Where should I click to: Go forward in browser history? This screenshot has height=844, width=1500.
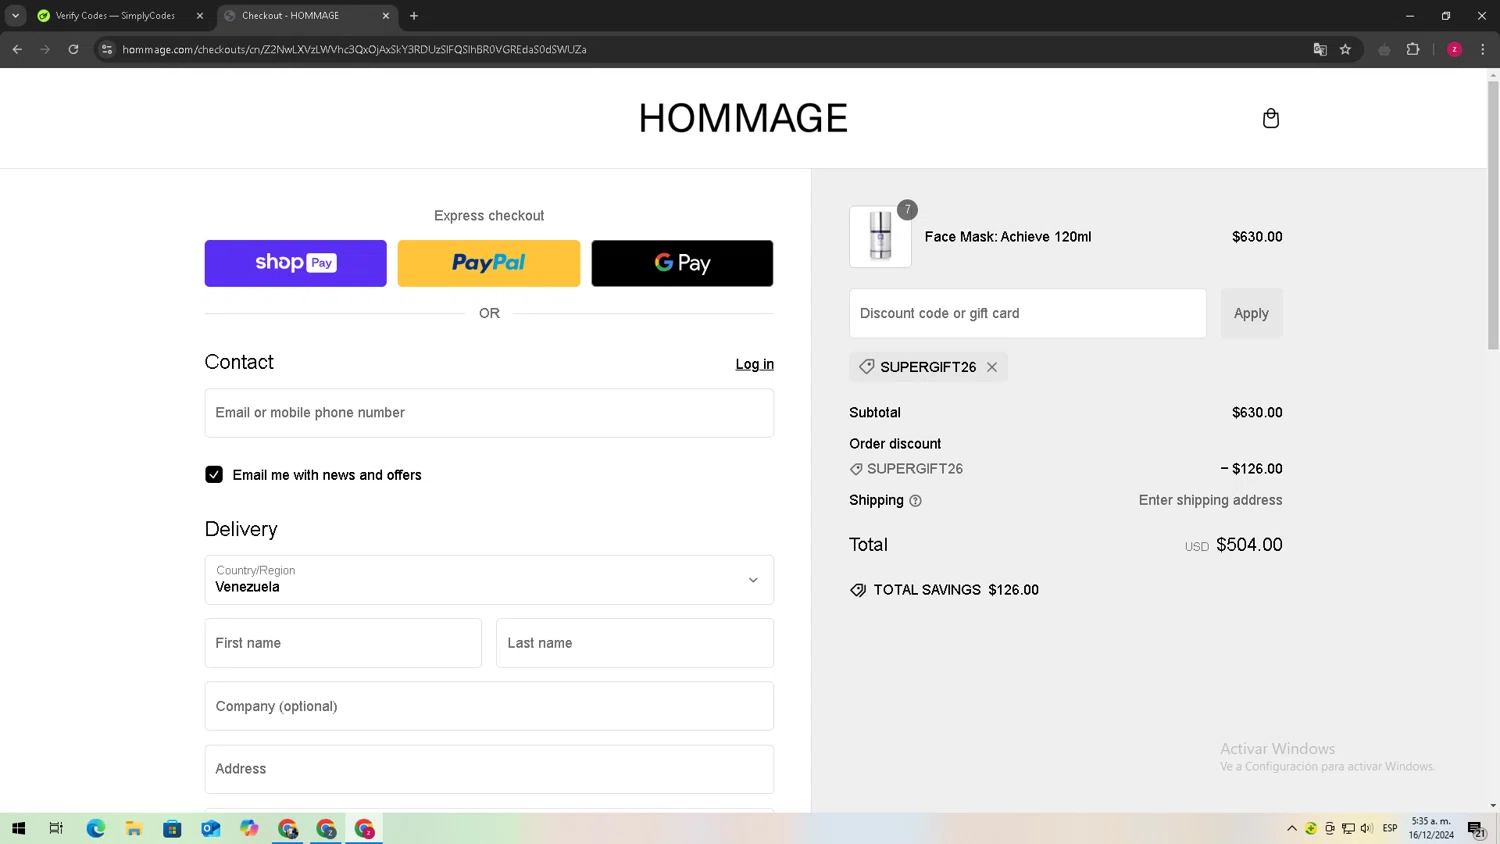(45, 49)
